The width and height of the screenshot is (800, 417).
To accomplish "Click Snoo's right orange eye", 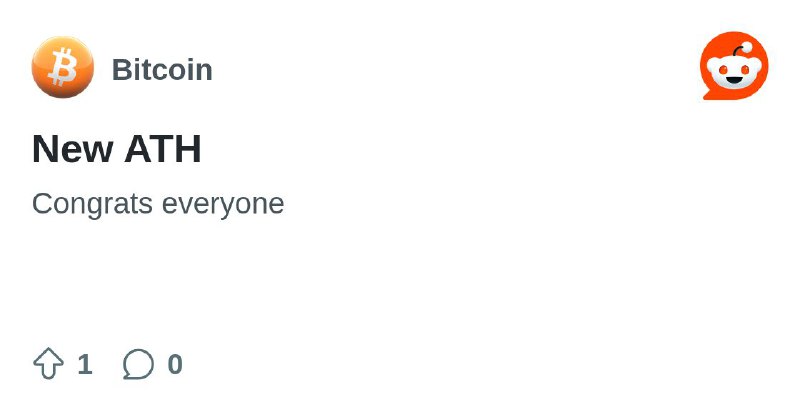I will [x=745, y=69].
